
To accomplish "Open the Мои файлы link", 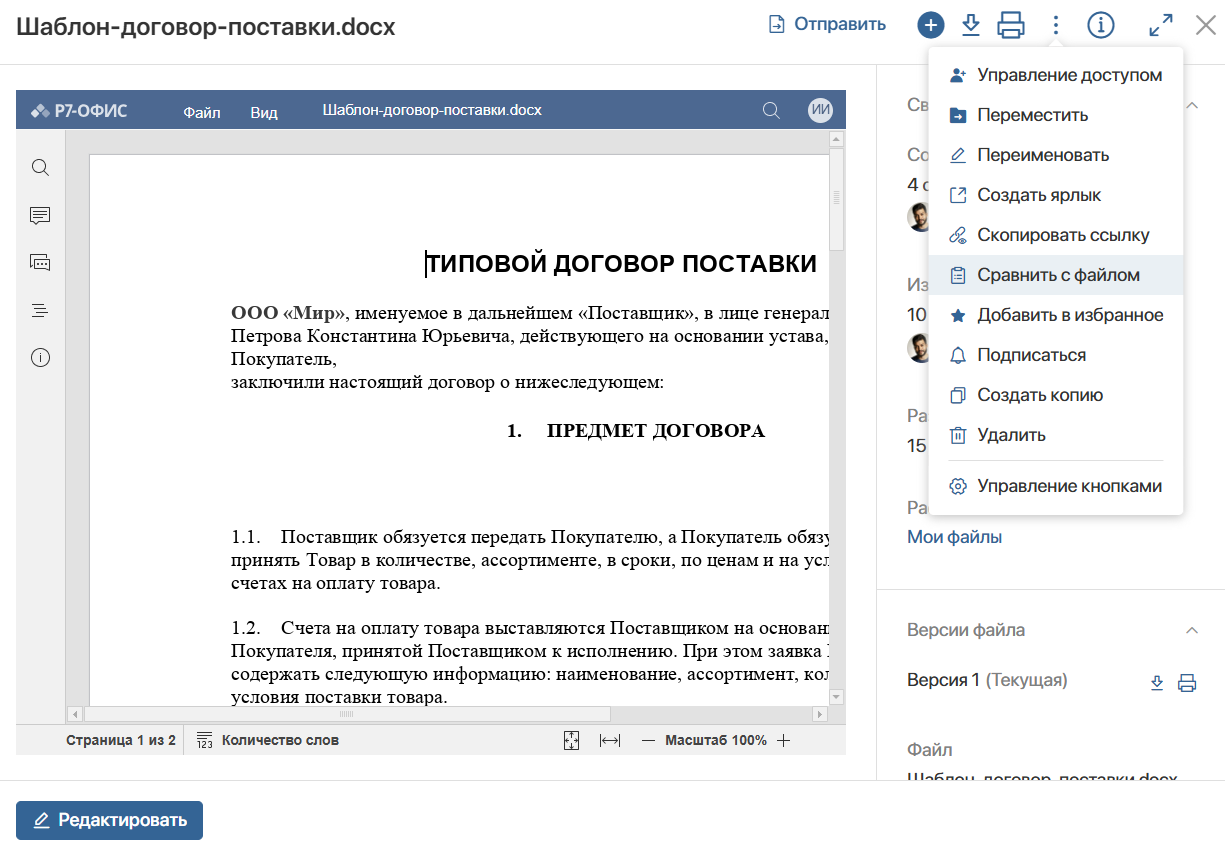I will 954,537.
